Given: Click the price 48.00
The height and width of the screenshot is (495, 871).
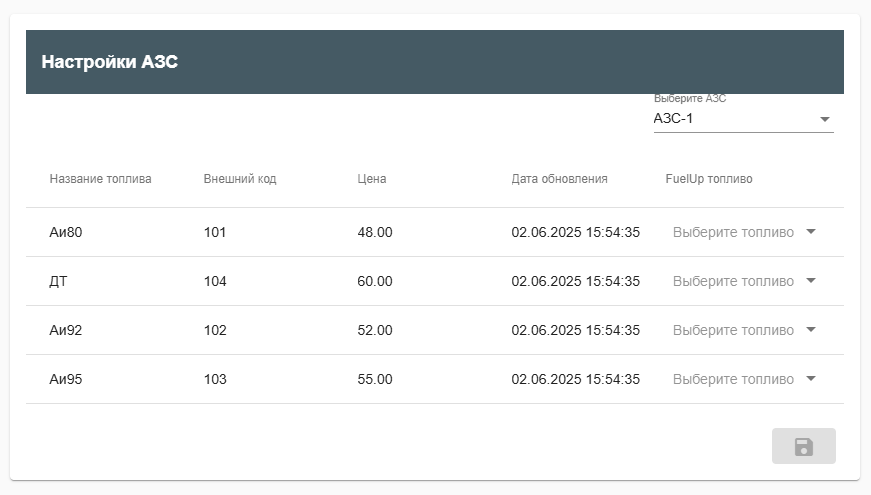Looking at the screenshot, I should tap(375, 232).
